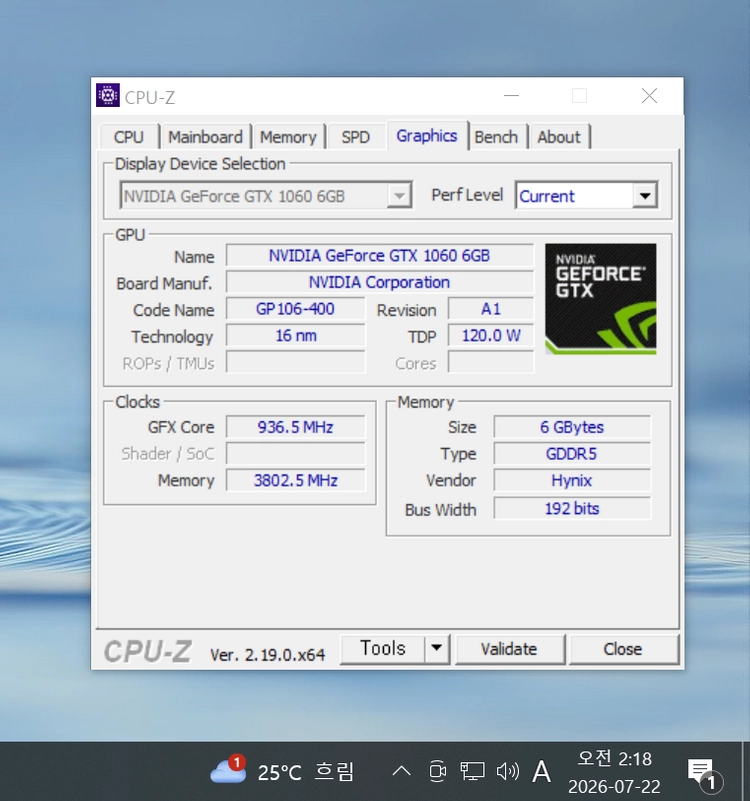This screenshot has height=801, width=750.
Task: Click the Meet Now camera tray icon
Action: pos(437,771)
